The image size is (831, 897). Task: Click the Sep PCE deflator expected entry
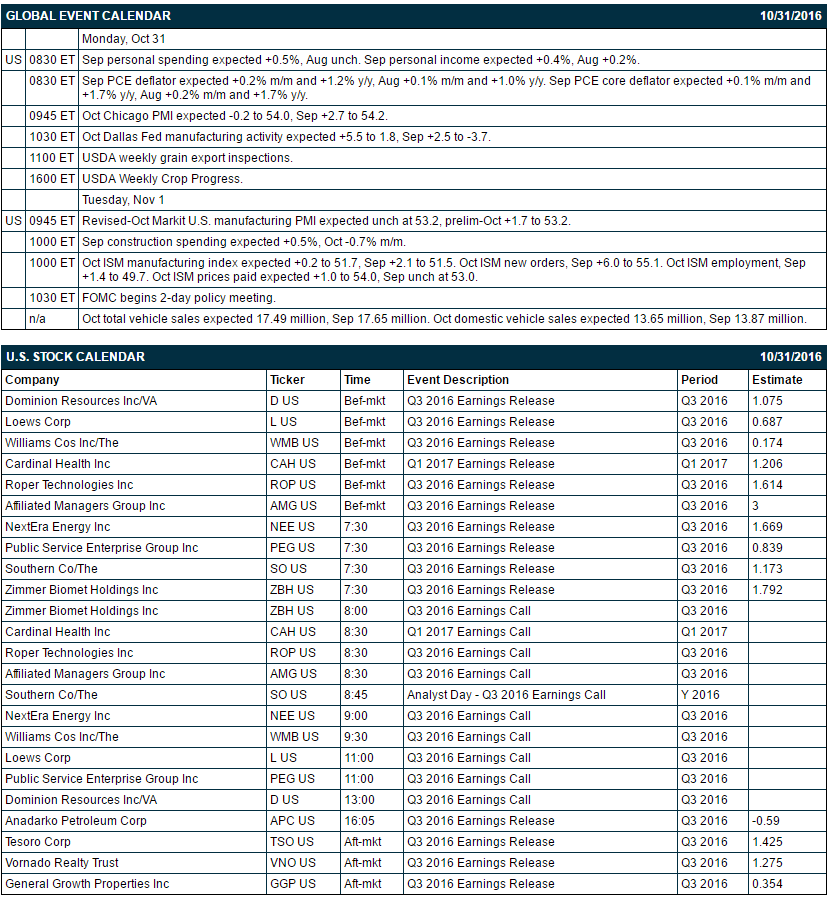pyautogui.click(x=446, y=88)
